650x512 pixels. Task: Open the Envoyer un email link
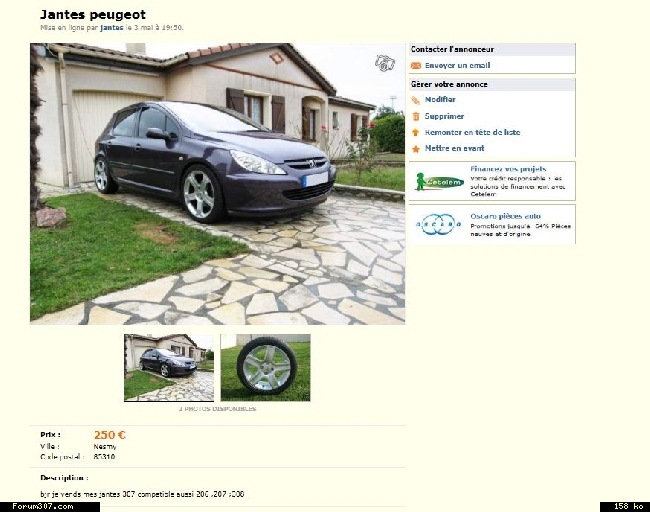[x=457, y=66]
